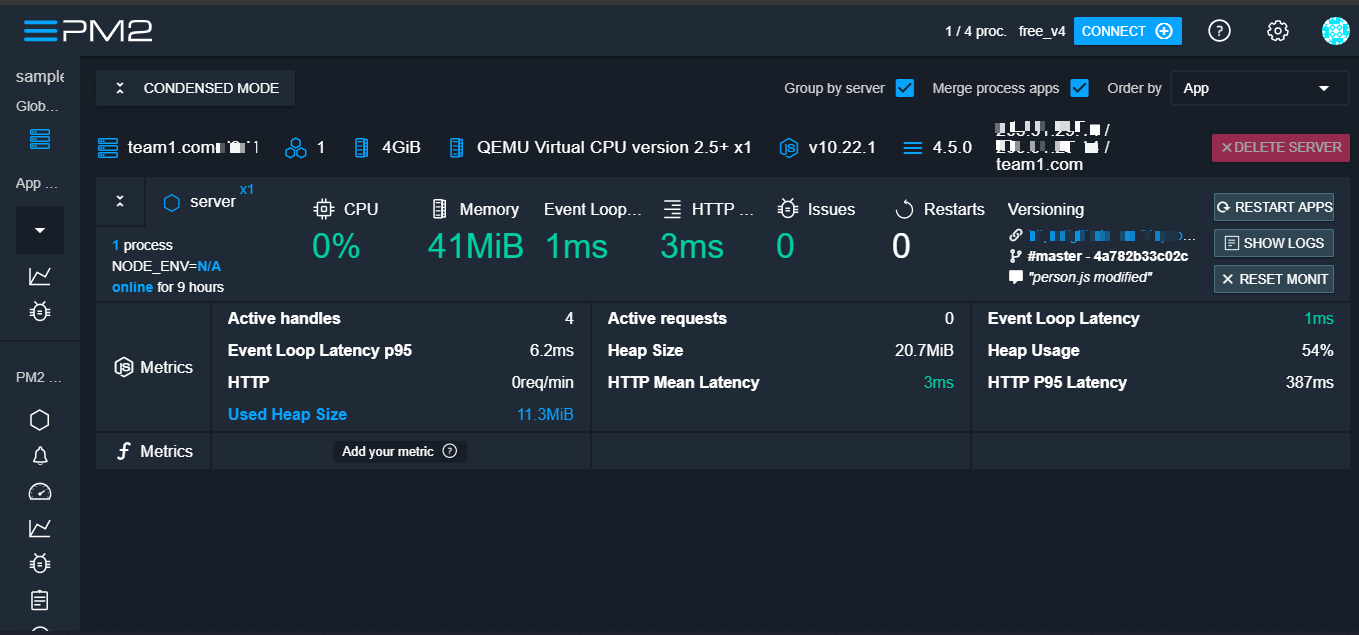Image resolution: width=1359 pixels, height=635 pixels.
Task: Open the sidebar app bug icon
Action: click(x=40, y=312)
